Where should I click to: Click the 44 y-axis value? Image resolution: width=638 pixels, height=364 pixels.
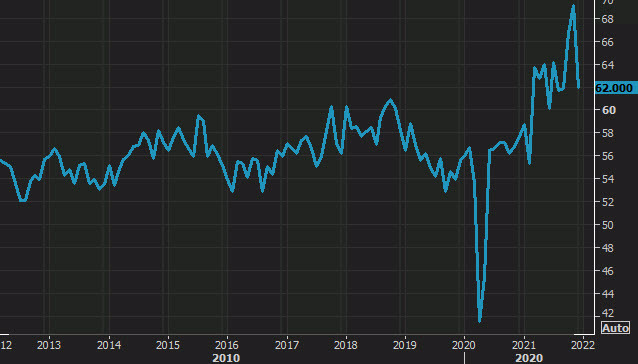tap(607, 294)
